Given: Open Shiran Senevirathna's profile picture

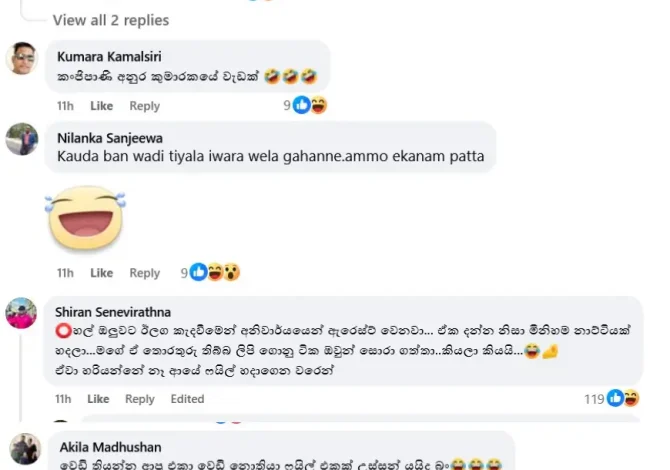Looking at the screenshot, I should [x=21, y=313].
